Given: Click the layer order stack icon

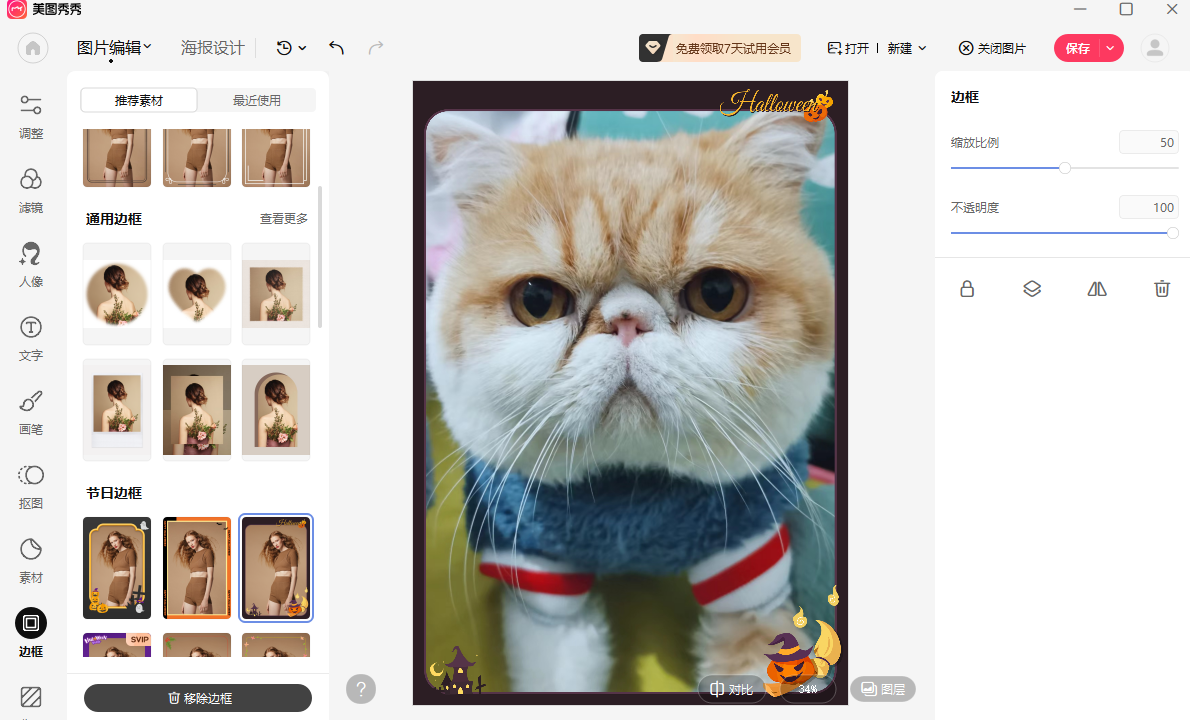Looking at the screenshot, I should (x=1032, y=289).
